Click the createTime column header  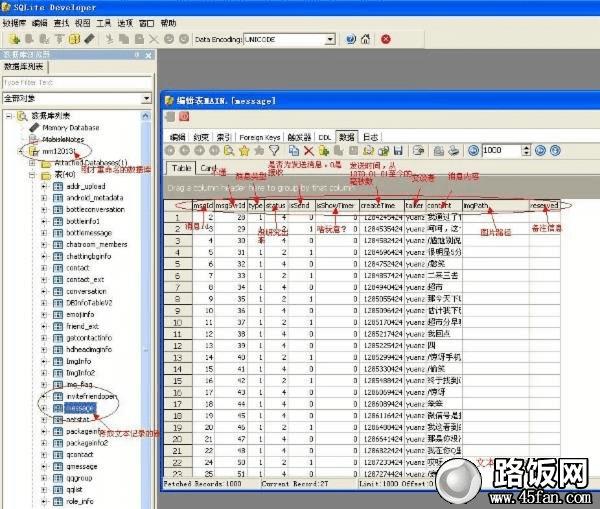382,206
